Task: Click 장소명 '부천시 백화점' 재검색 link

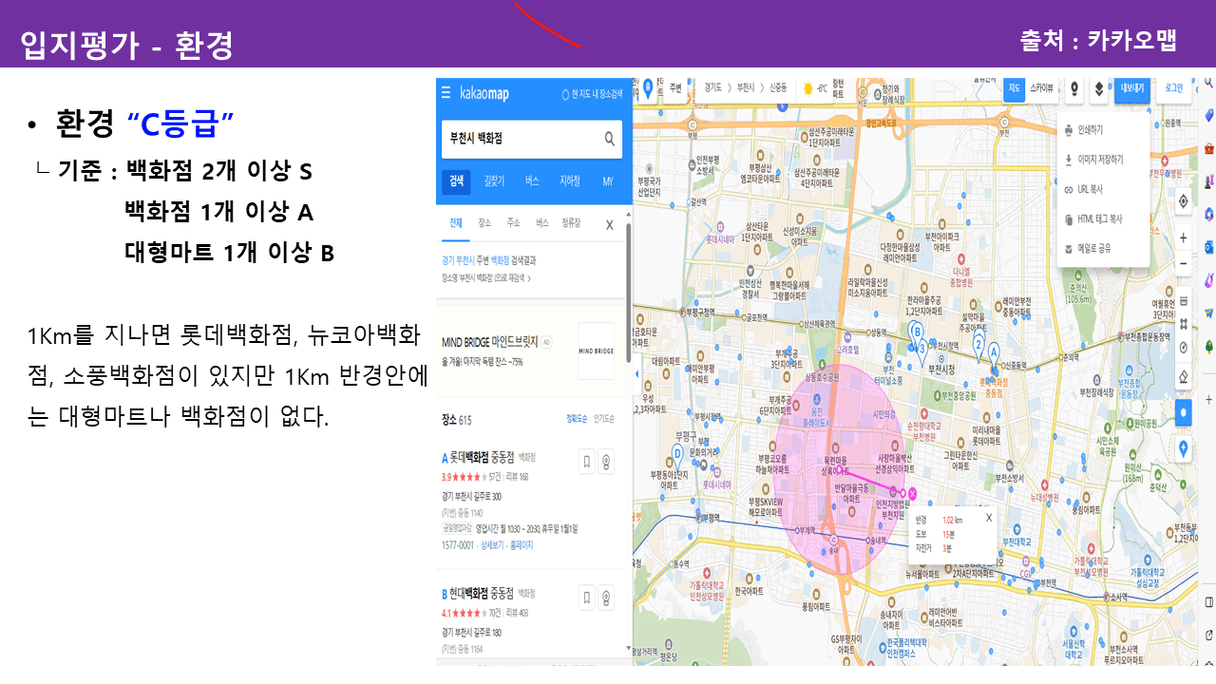Action: [486, 278]
